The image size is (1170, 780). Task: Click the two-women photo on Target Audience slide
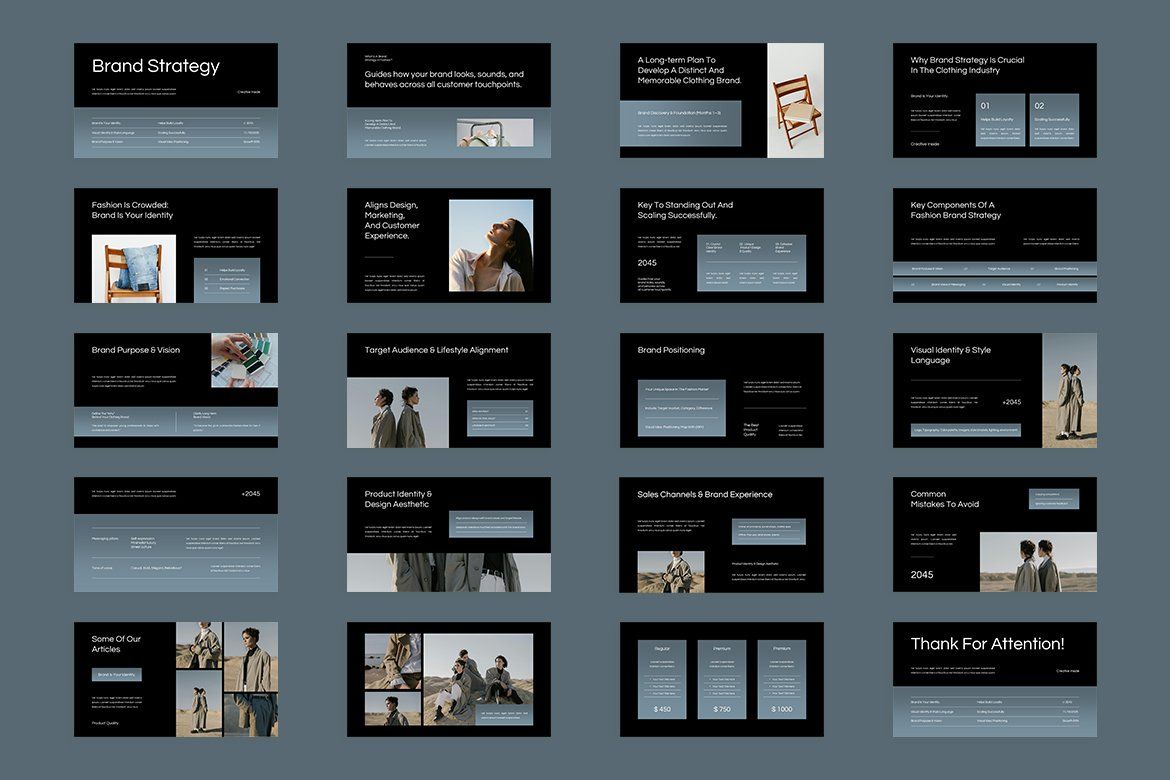398,413
